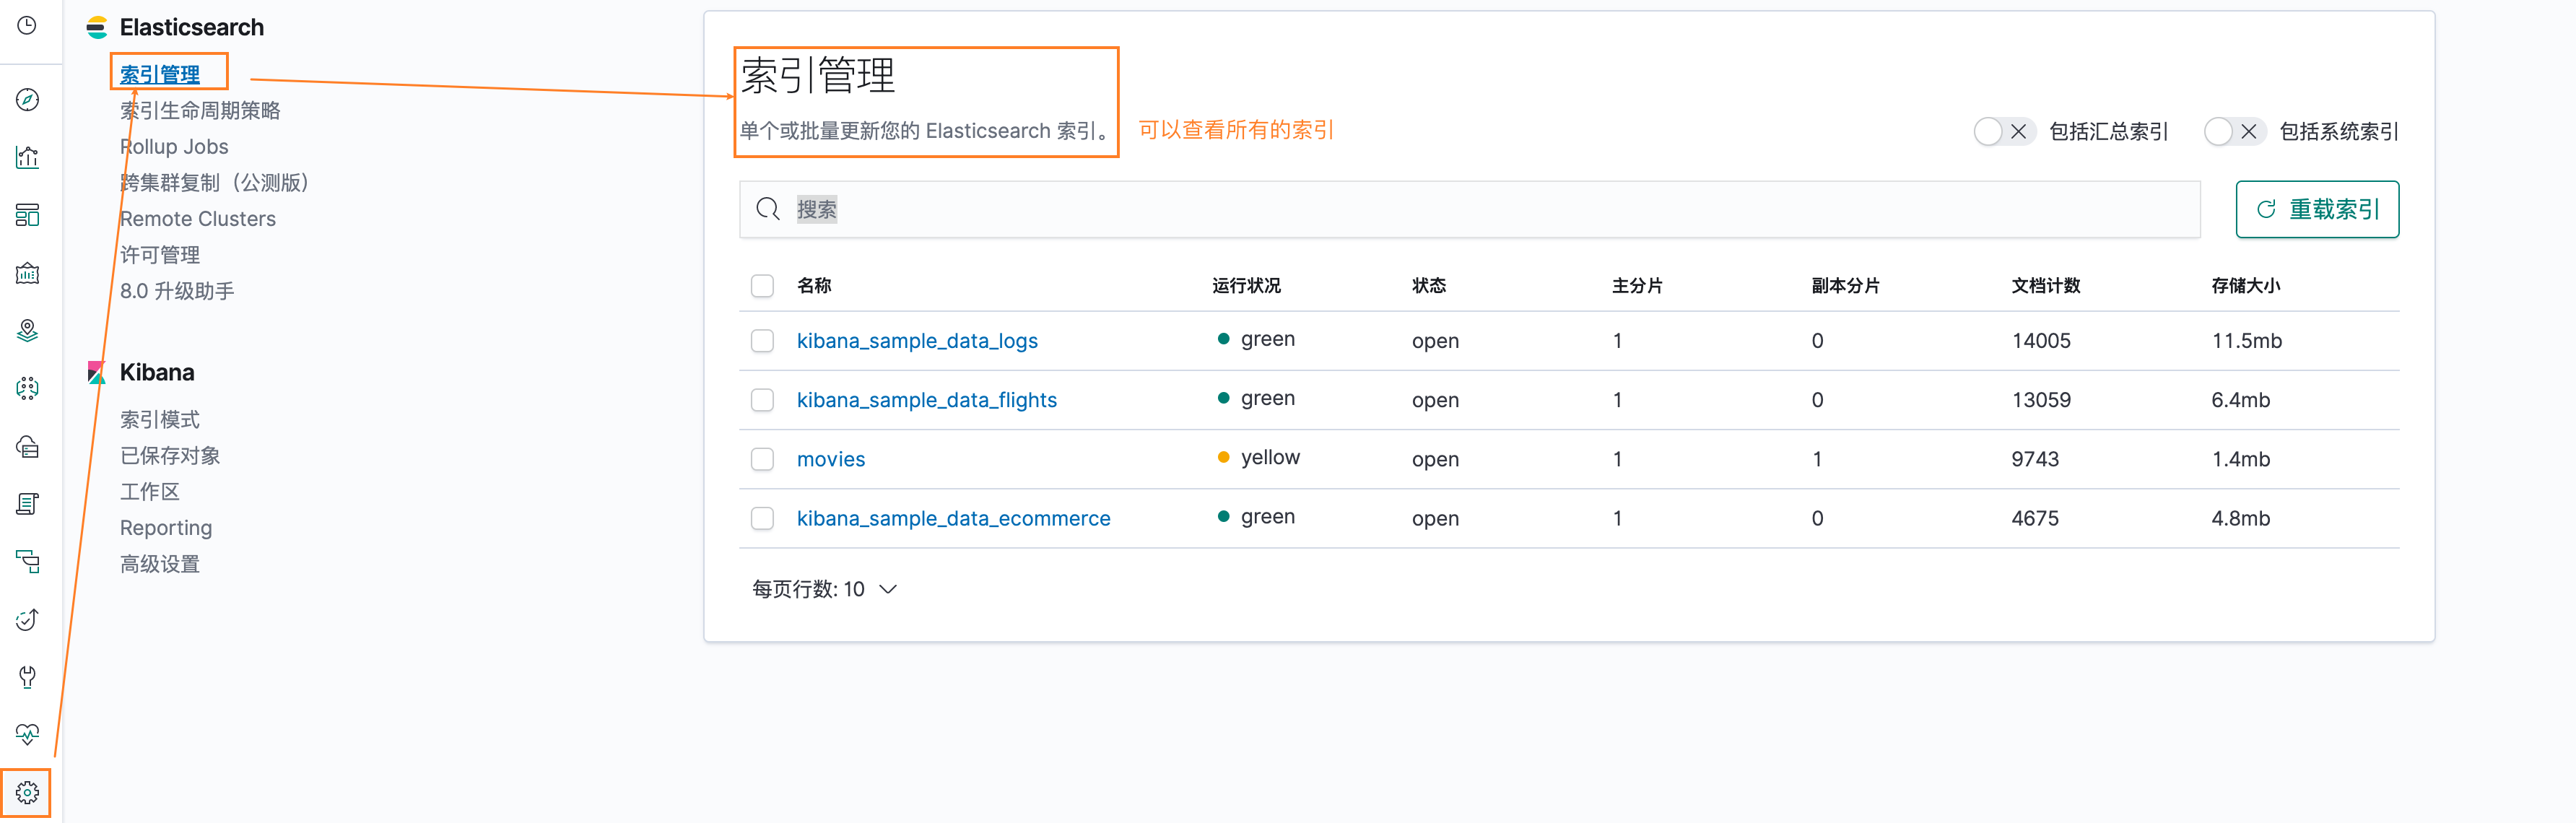The width and height of the screenshot is (2576, 823).
Task: Go to 索引管理 in the sidebar
Action: (x=160, y=74)
